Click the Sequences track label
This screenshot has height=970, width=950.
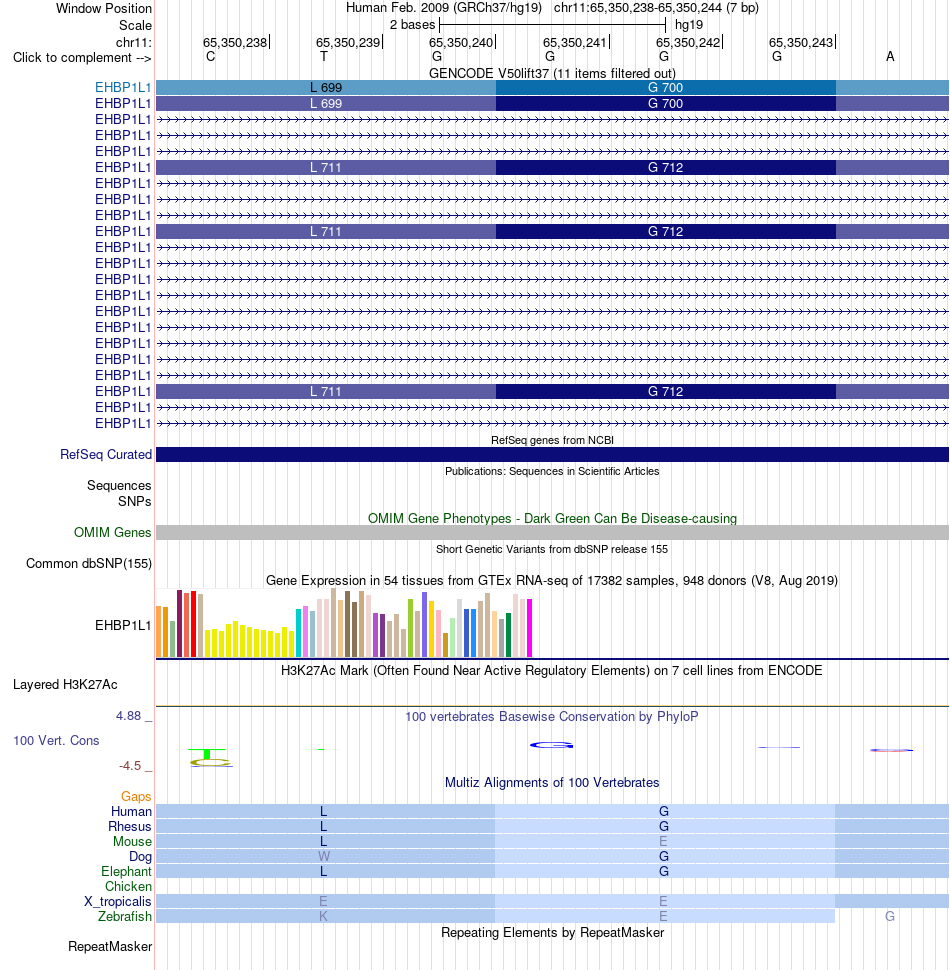click(119, 486)
